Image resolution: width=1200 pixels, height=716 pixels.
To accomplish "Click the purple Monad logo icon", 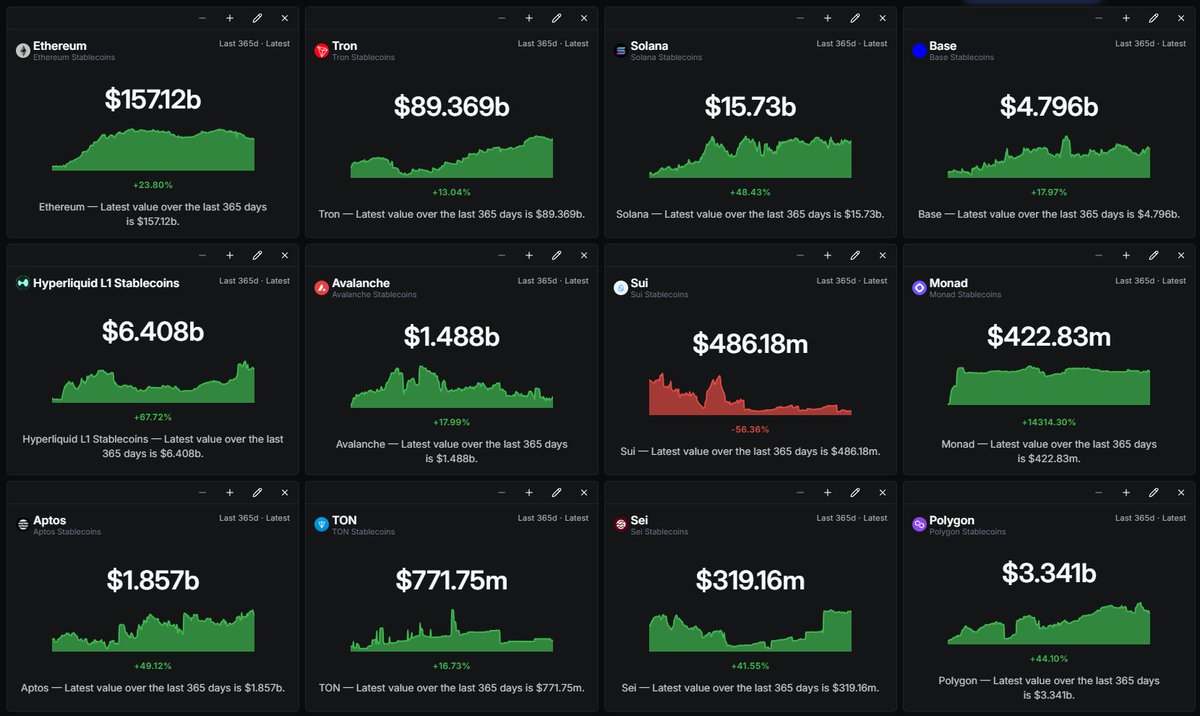I will [919, 288].
